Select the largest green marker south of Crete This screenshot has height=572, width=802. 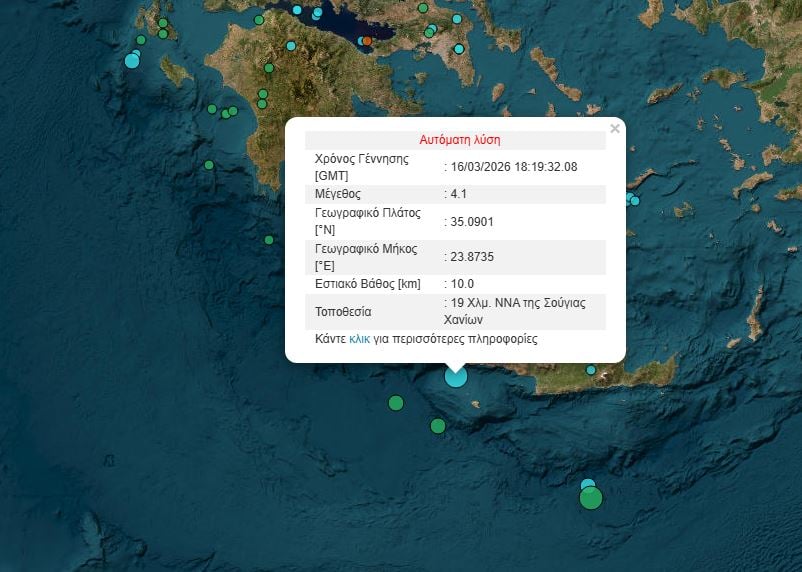tap(591, 498)
